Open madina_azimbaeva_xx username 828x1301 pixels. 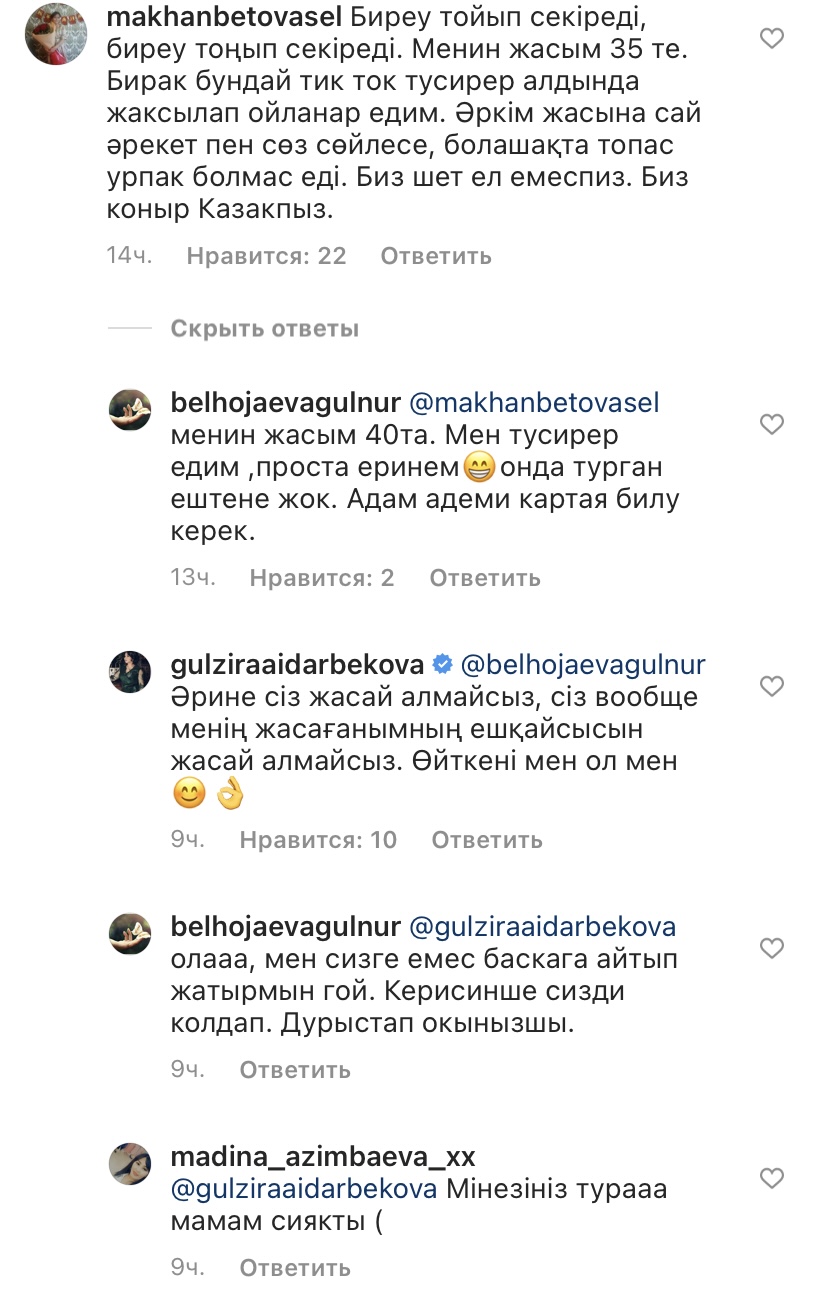[x=323, y=1157]
